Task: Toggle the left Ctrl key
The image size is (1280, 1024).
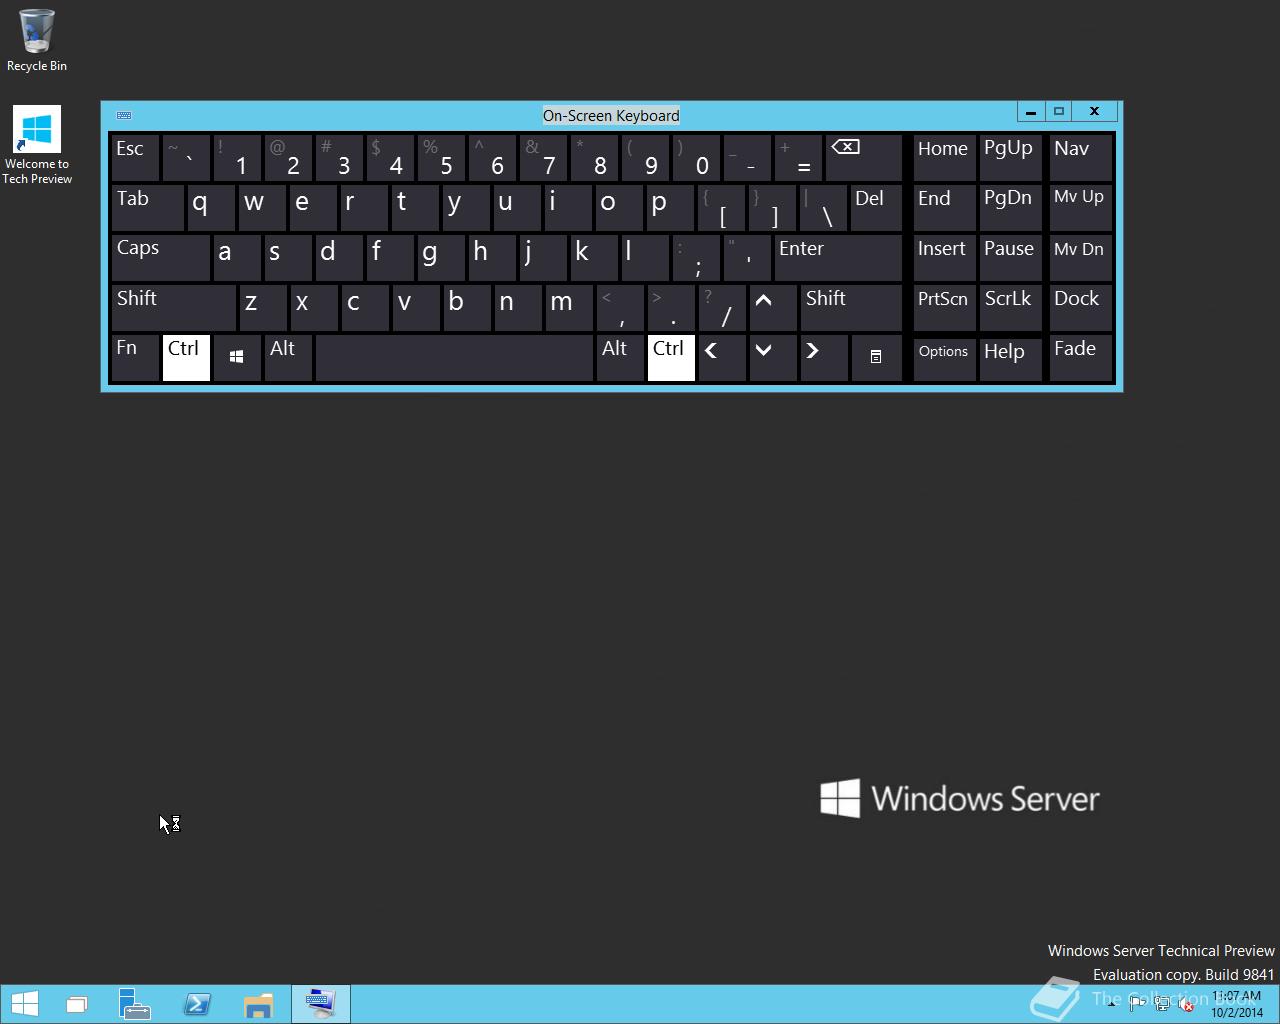Action: point(186,358)
